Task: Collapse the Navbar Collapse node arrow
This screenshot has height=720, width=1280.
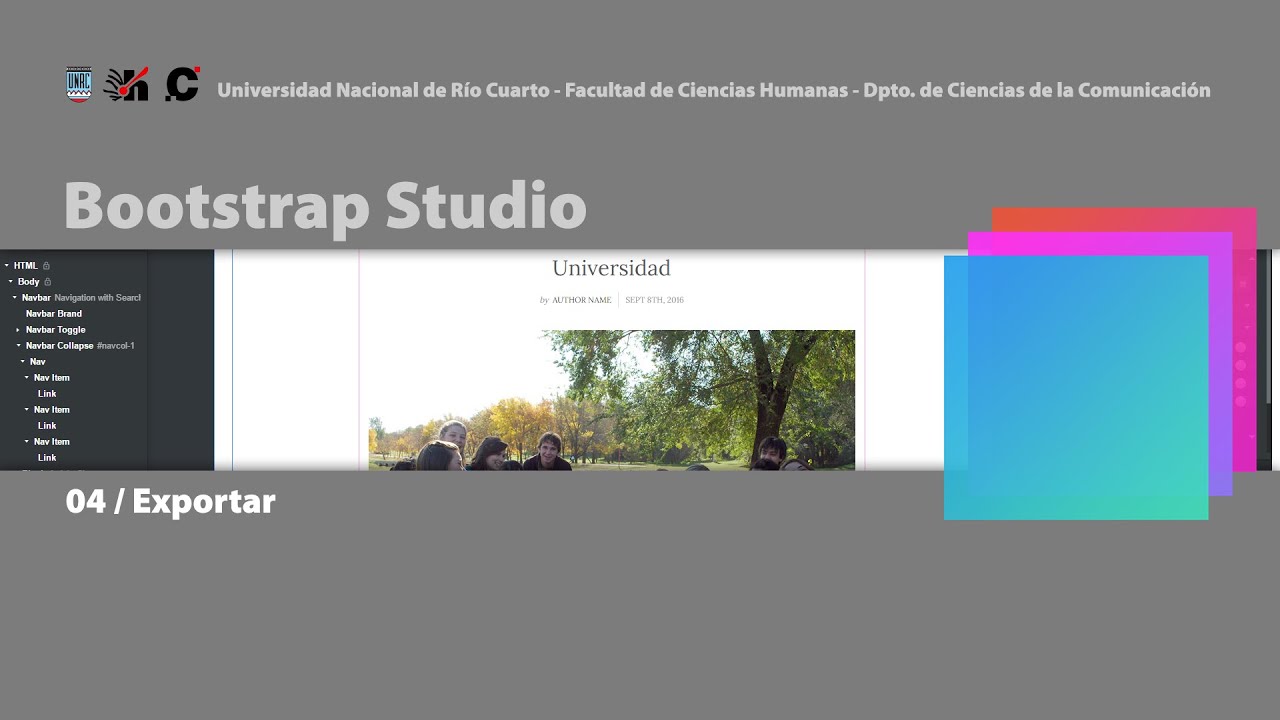Action: pos(18,346)
